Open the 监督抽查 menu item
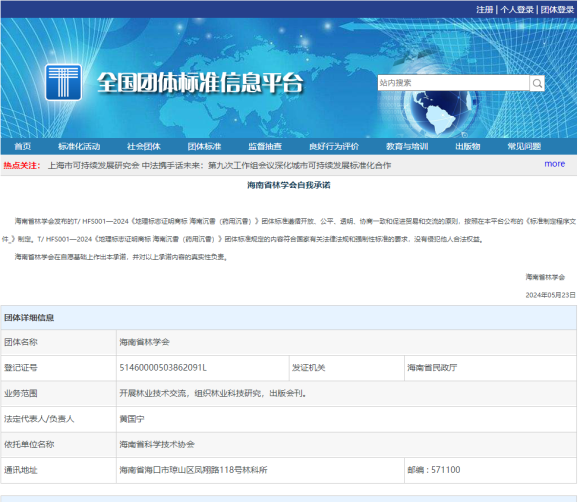The width and height of the screenshot is (580, 502). click(x=265, y=146)
